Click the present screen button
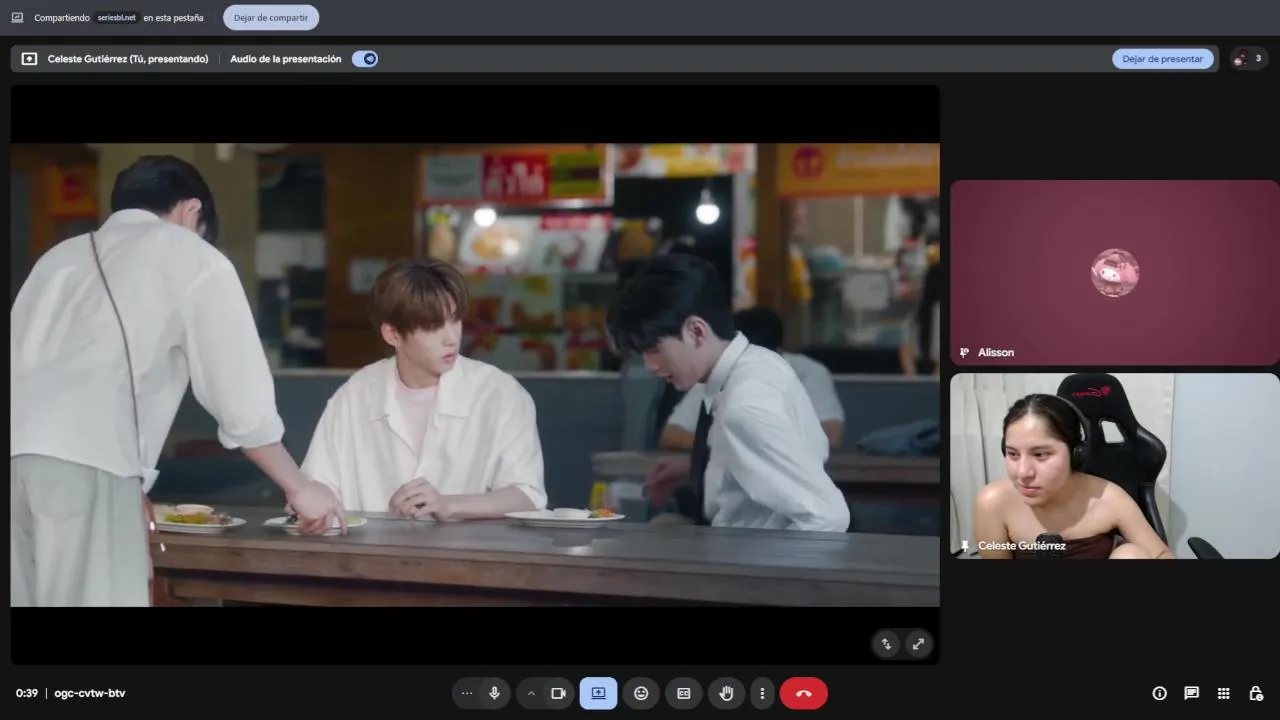Screen dimensions: 1280x720 598,693
